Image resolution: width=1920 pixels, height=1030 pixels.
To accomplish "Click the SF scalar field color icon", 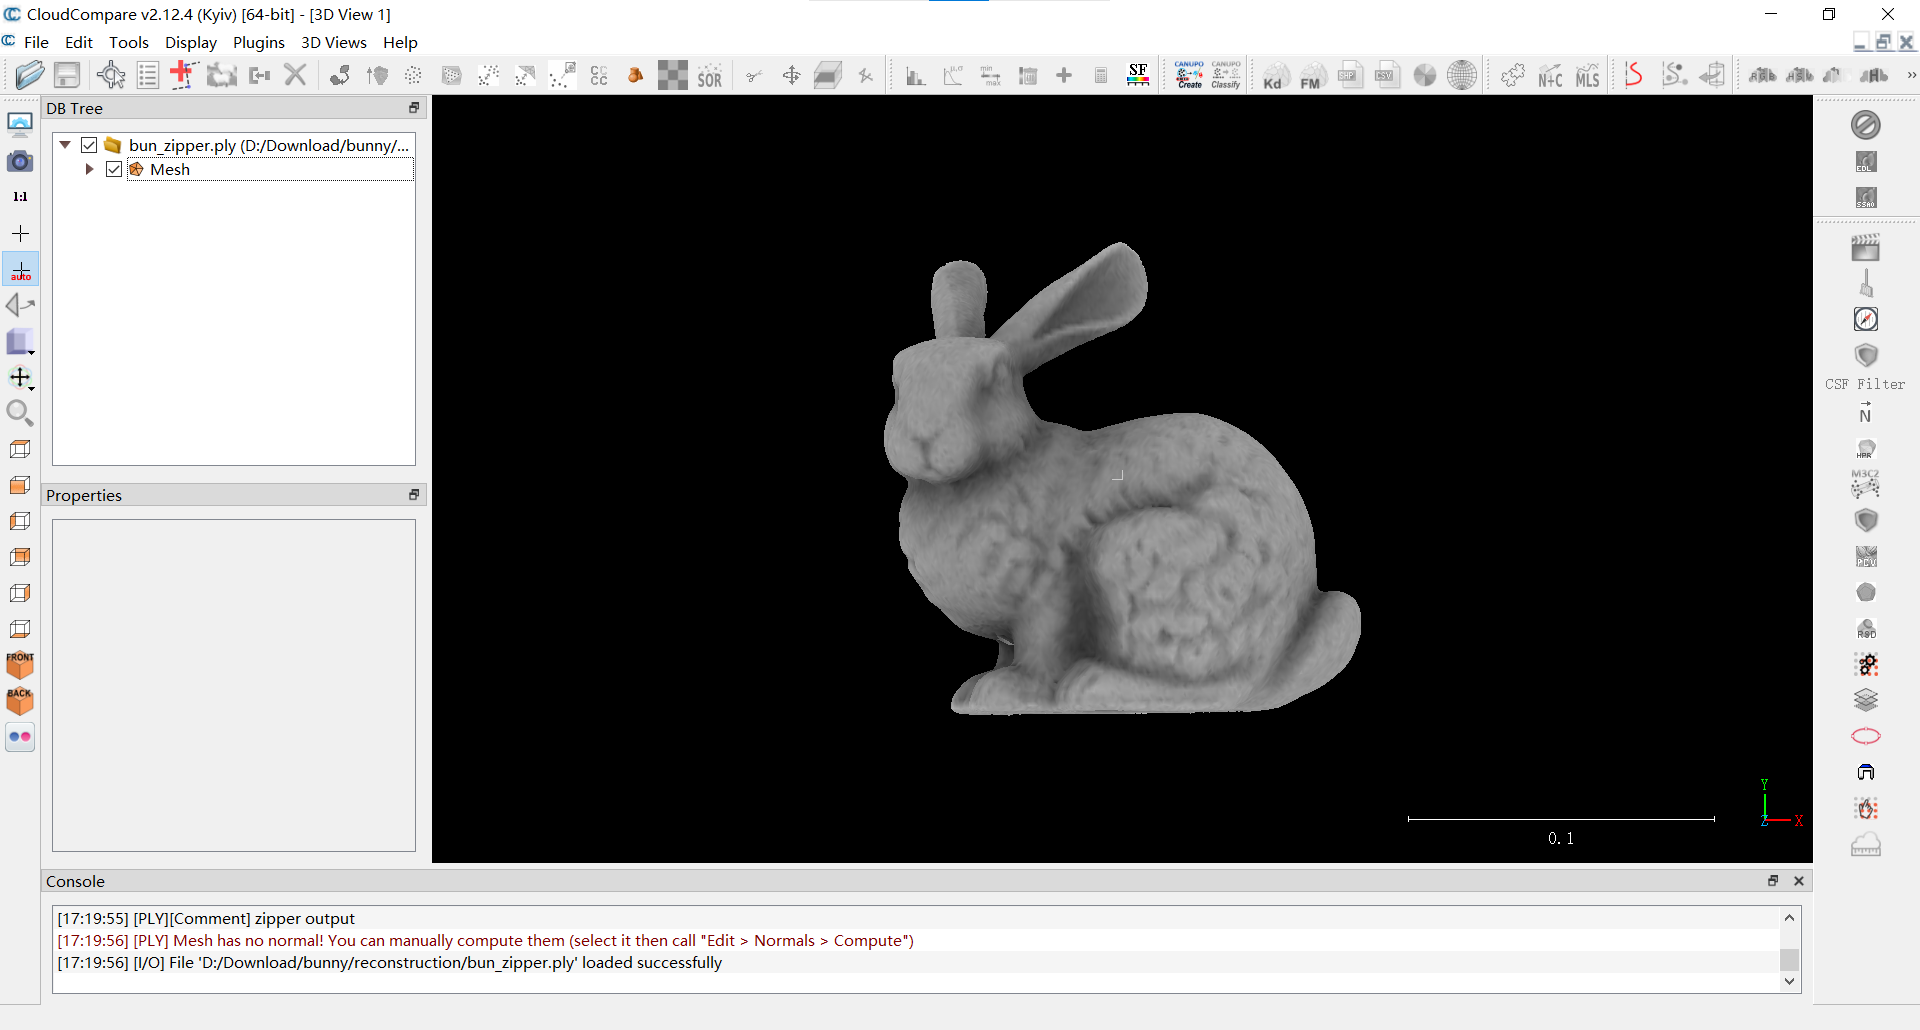I will click(1138, 75).
